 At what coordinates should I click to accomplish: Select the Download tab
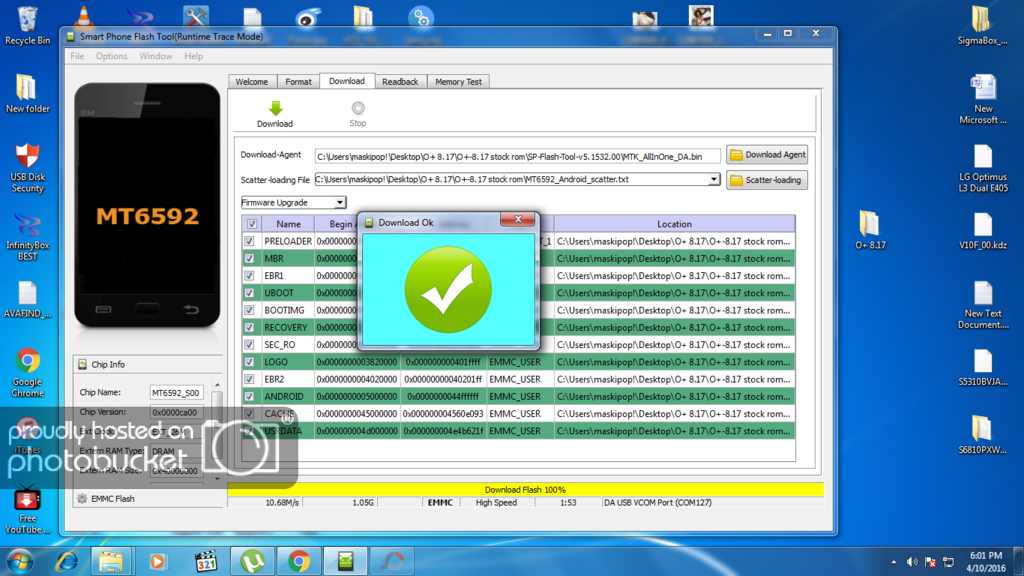click(x=347, y=81)
